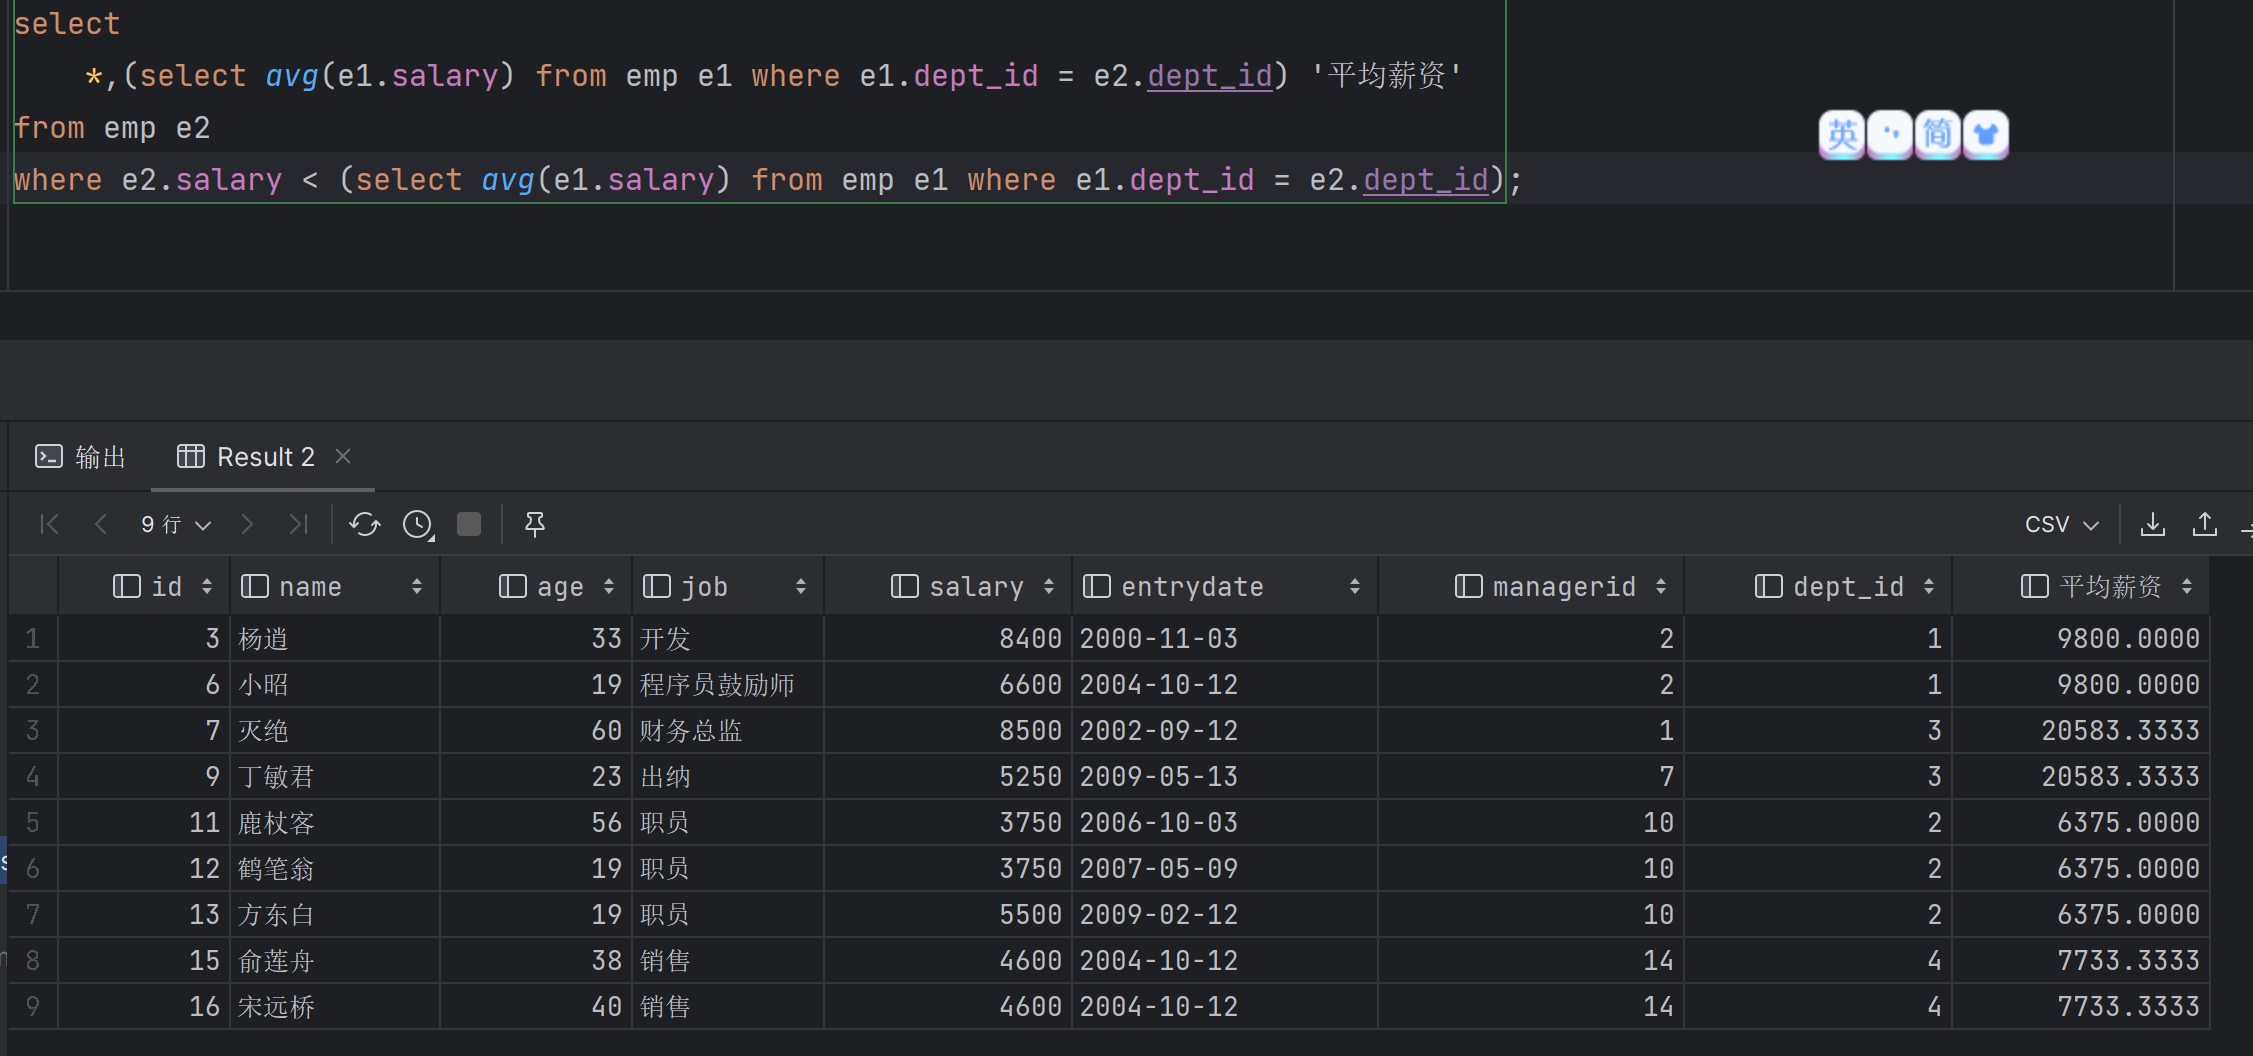Sort by the 平均薪资 column arrows
Screen dimensions: 2253x1056
pos(2187,587)
